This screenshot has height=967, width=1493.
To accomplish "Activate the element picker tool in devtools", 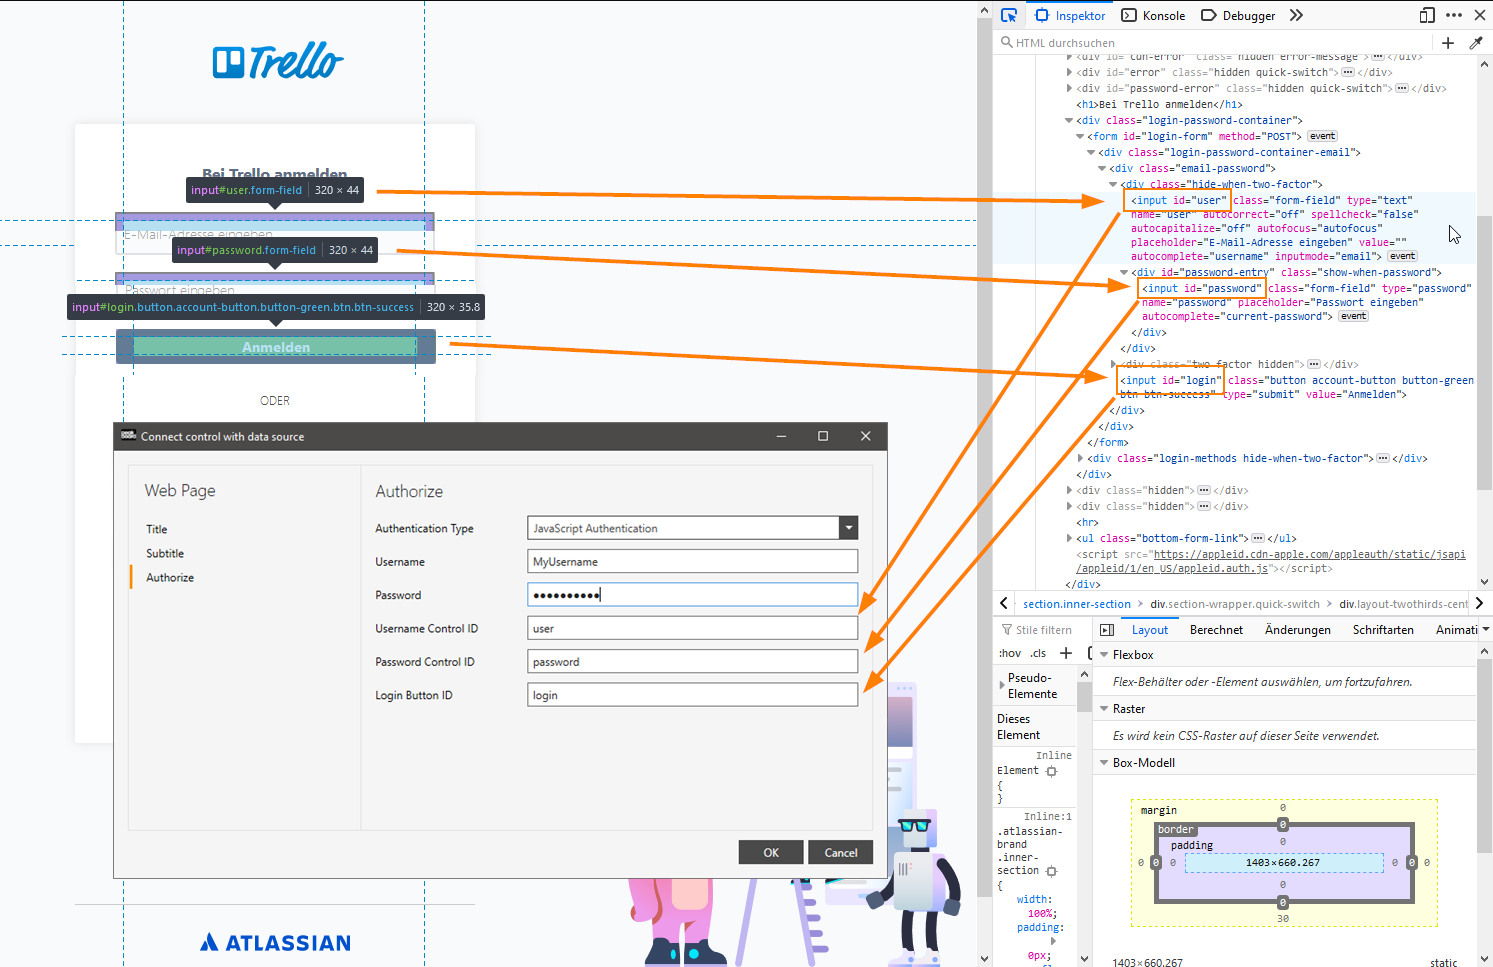I will pos(1009,15).
